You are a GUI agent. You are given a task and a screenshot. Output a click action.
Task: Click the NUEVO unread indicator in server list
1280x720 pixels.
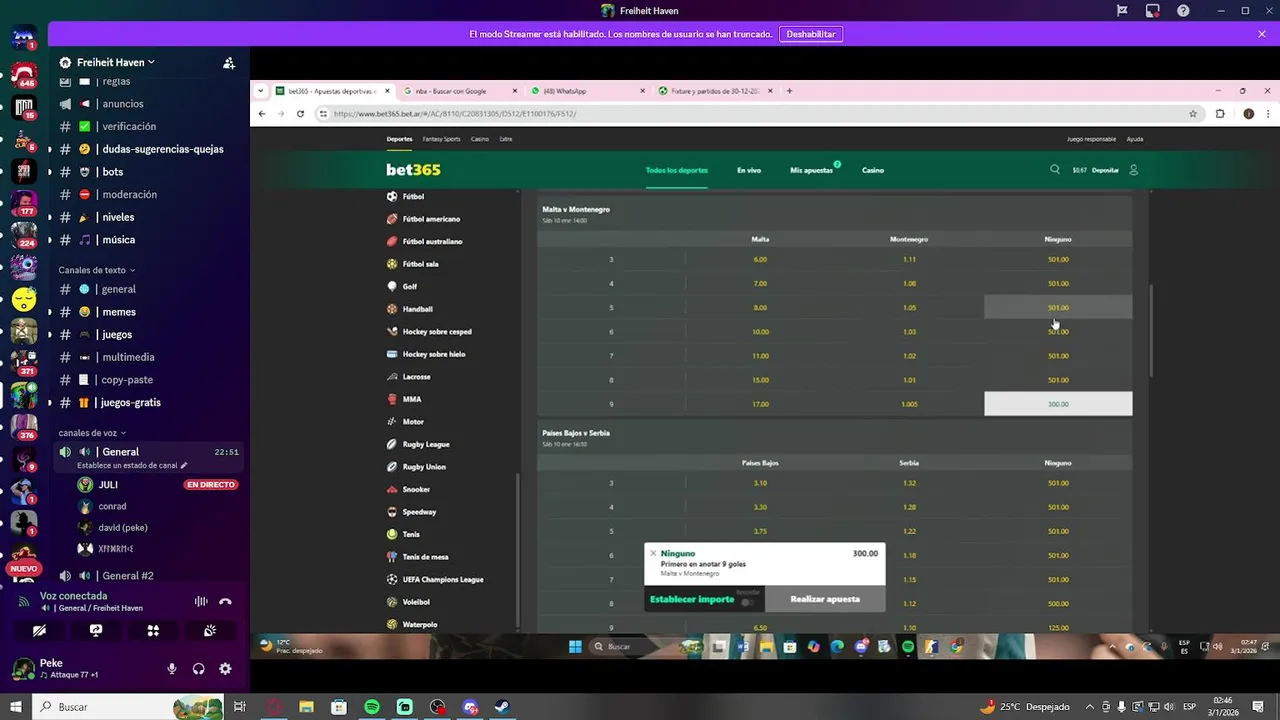point(23,568)
